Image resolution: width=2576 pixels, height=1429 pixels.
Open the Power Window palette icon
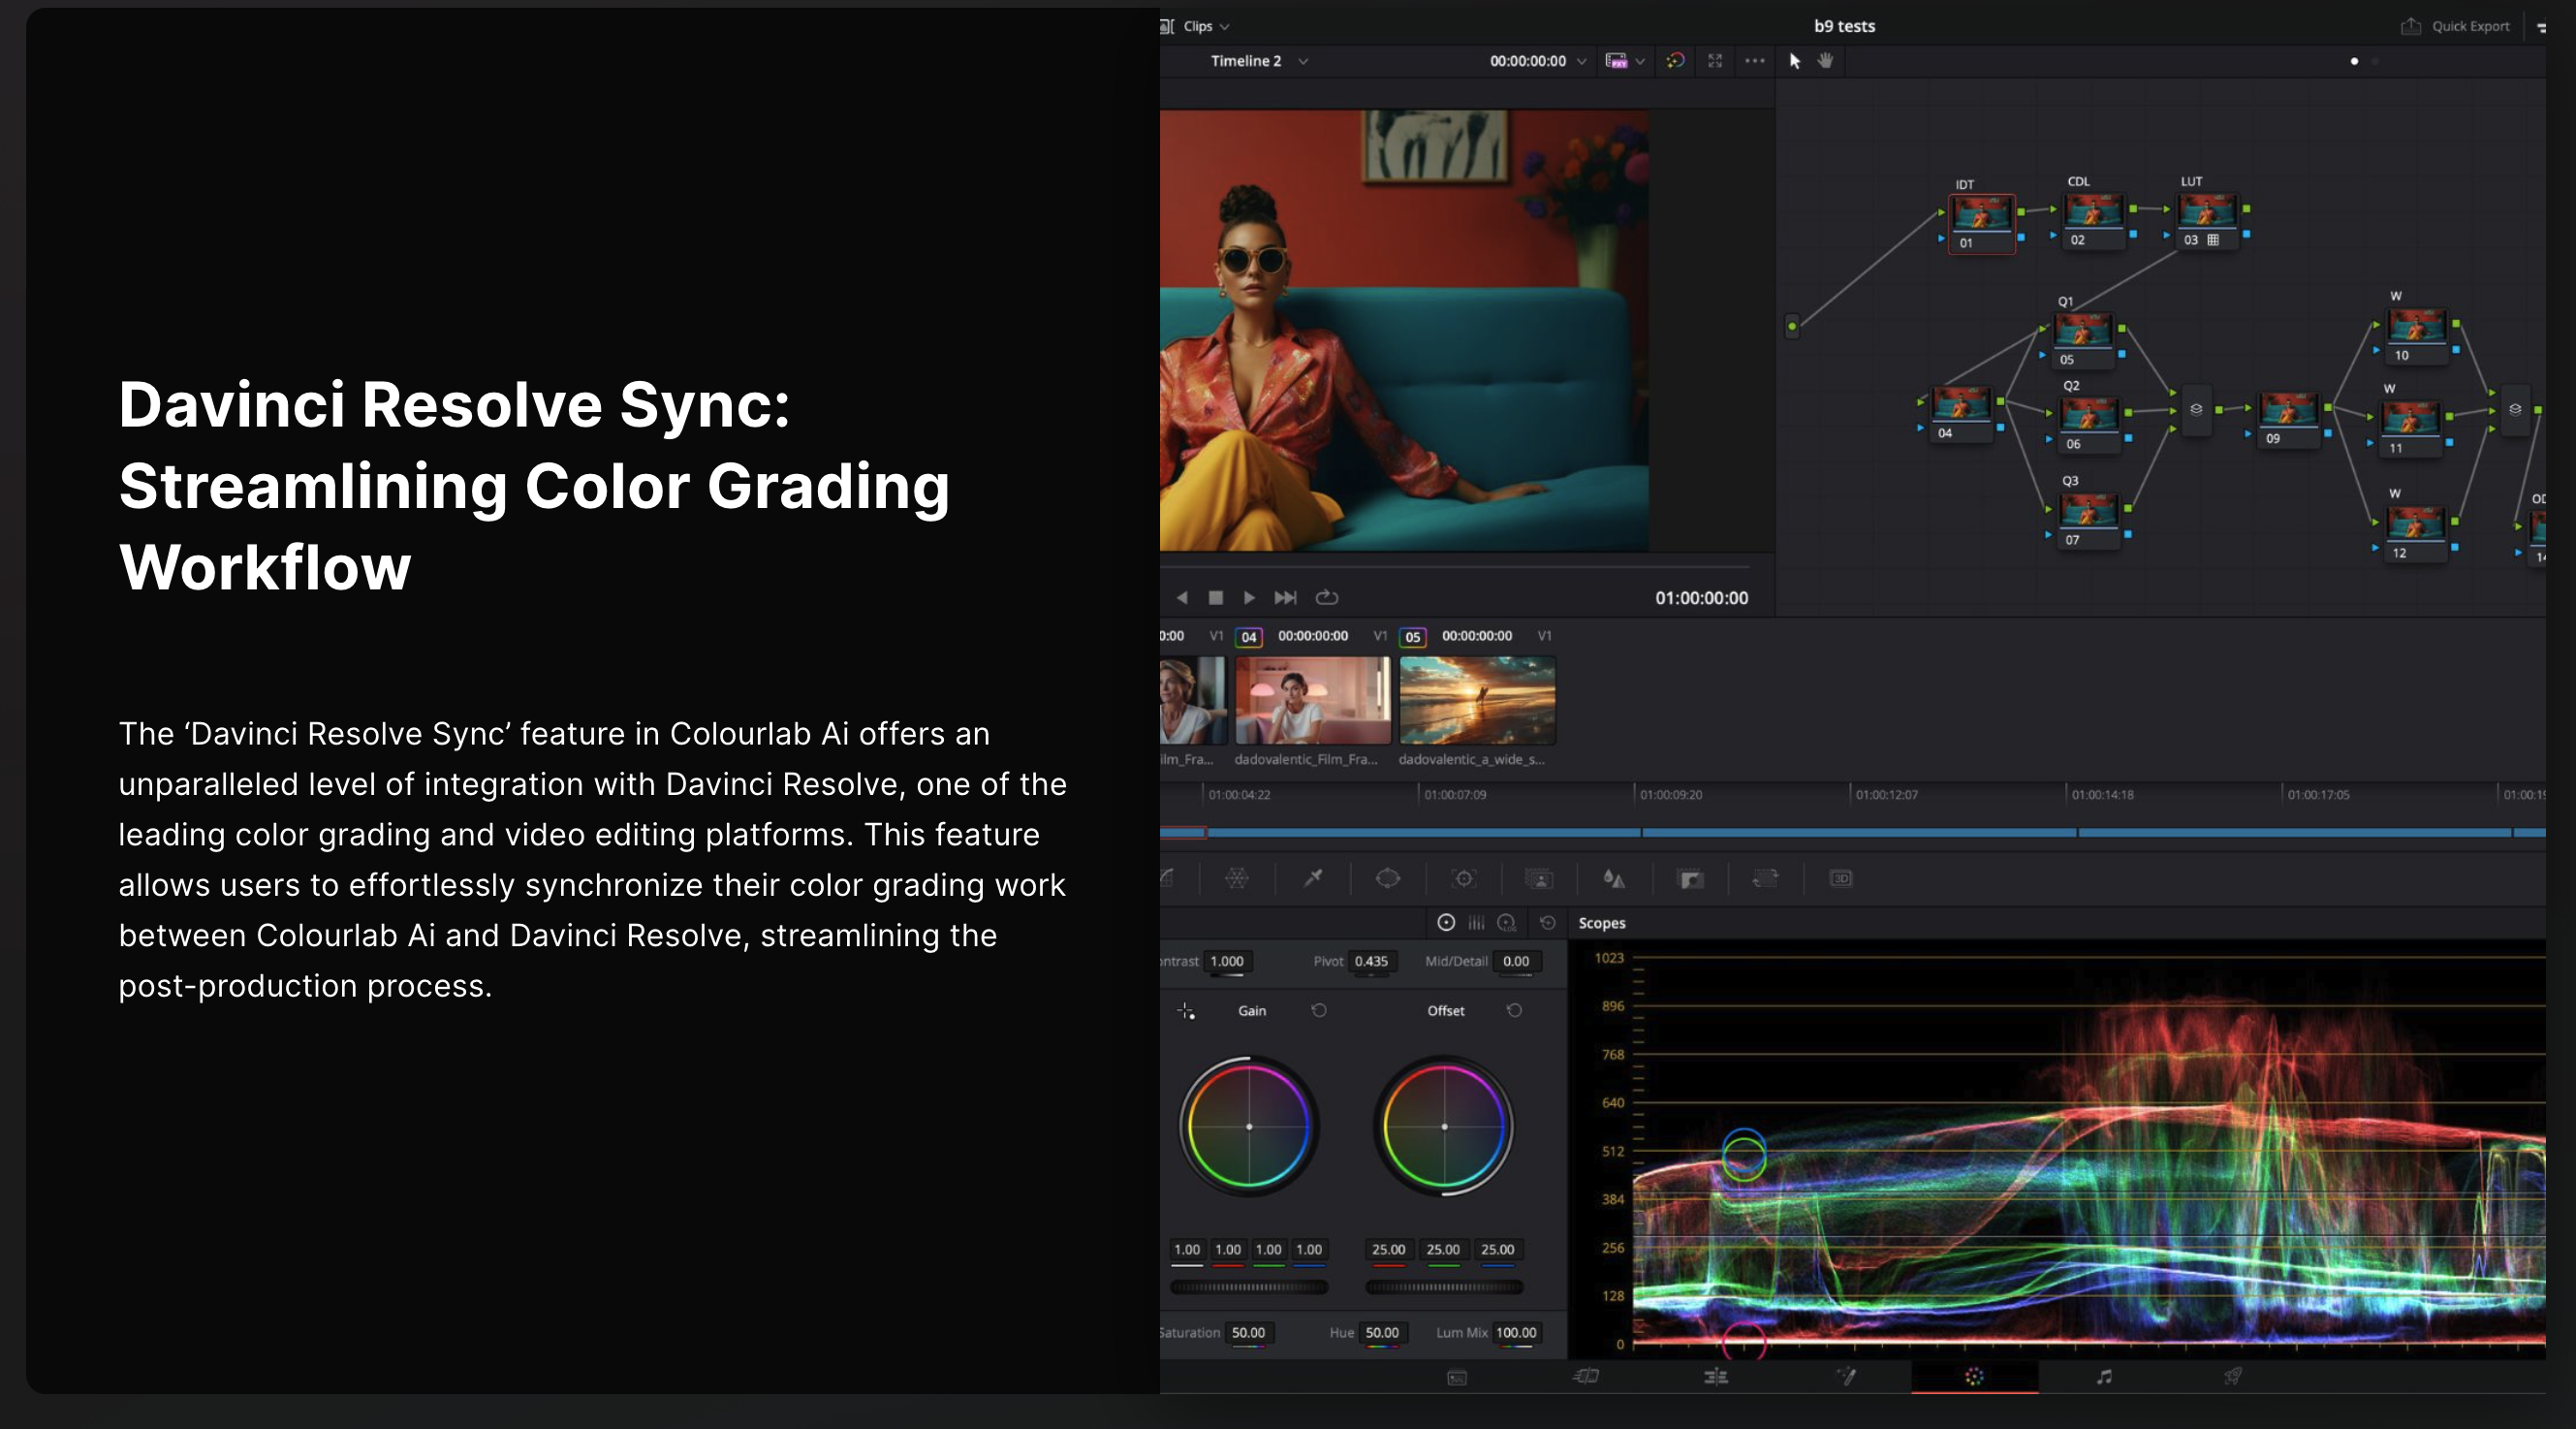tap(1388, 878)
